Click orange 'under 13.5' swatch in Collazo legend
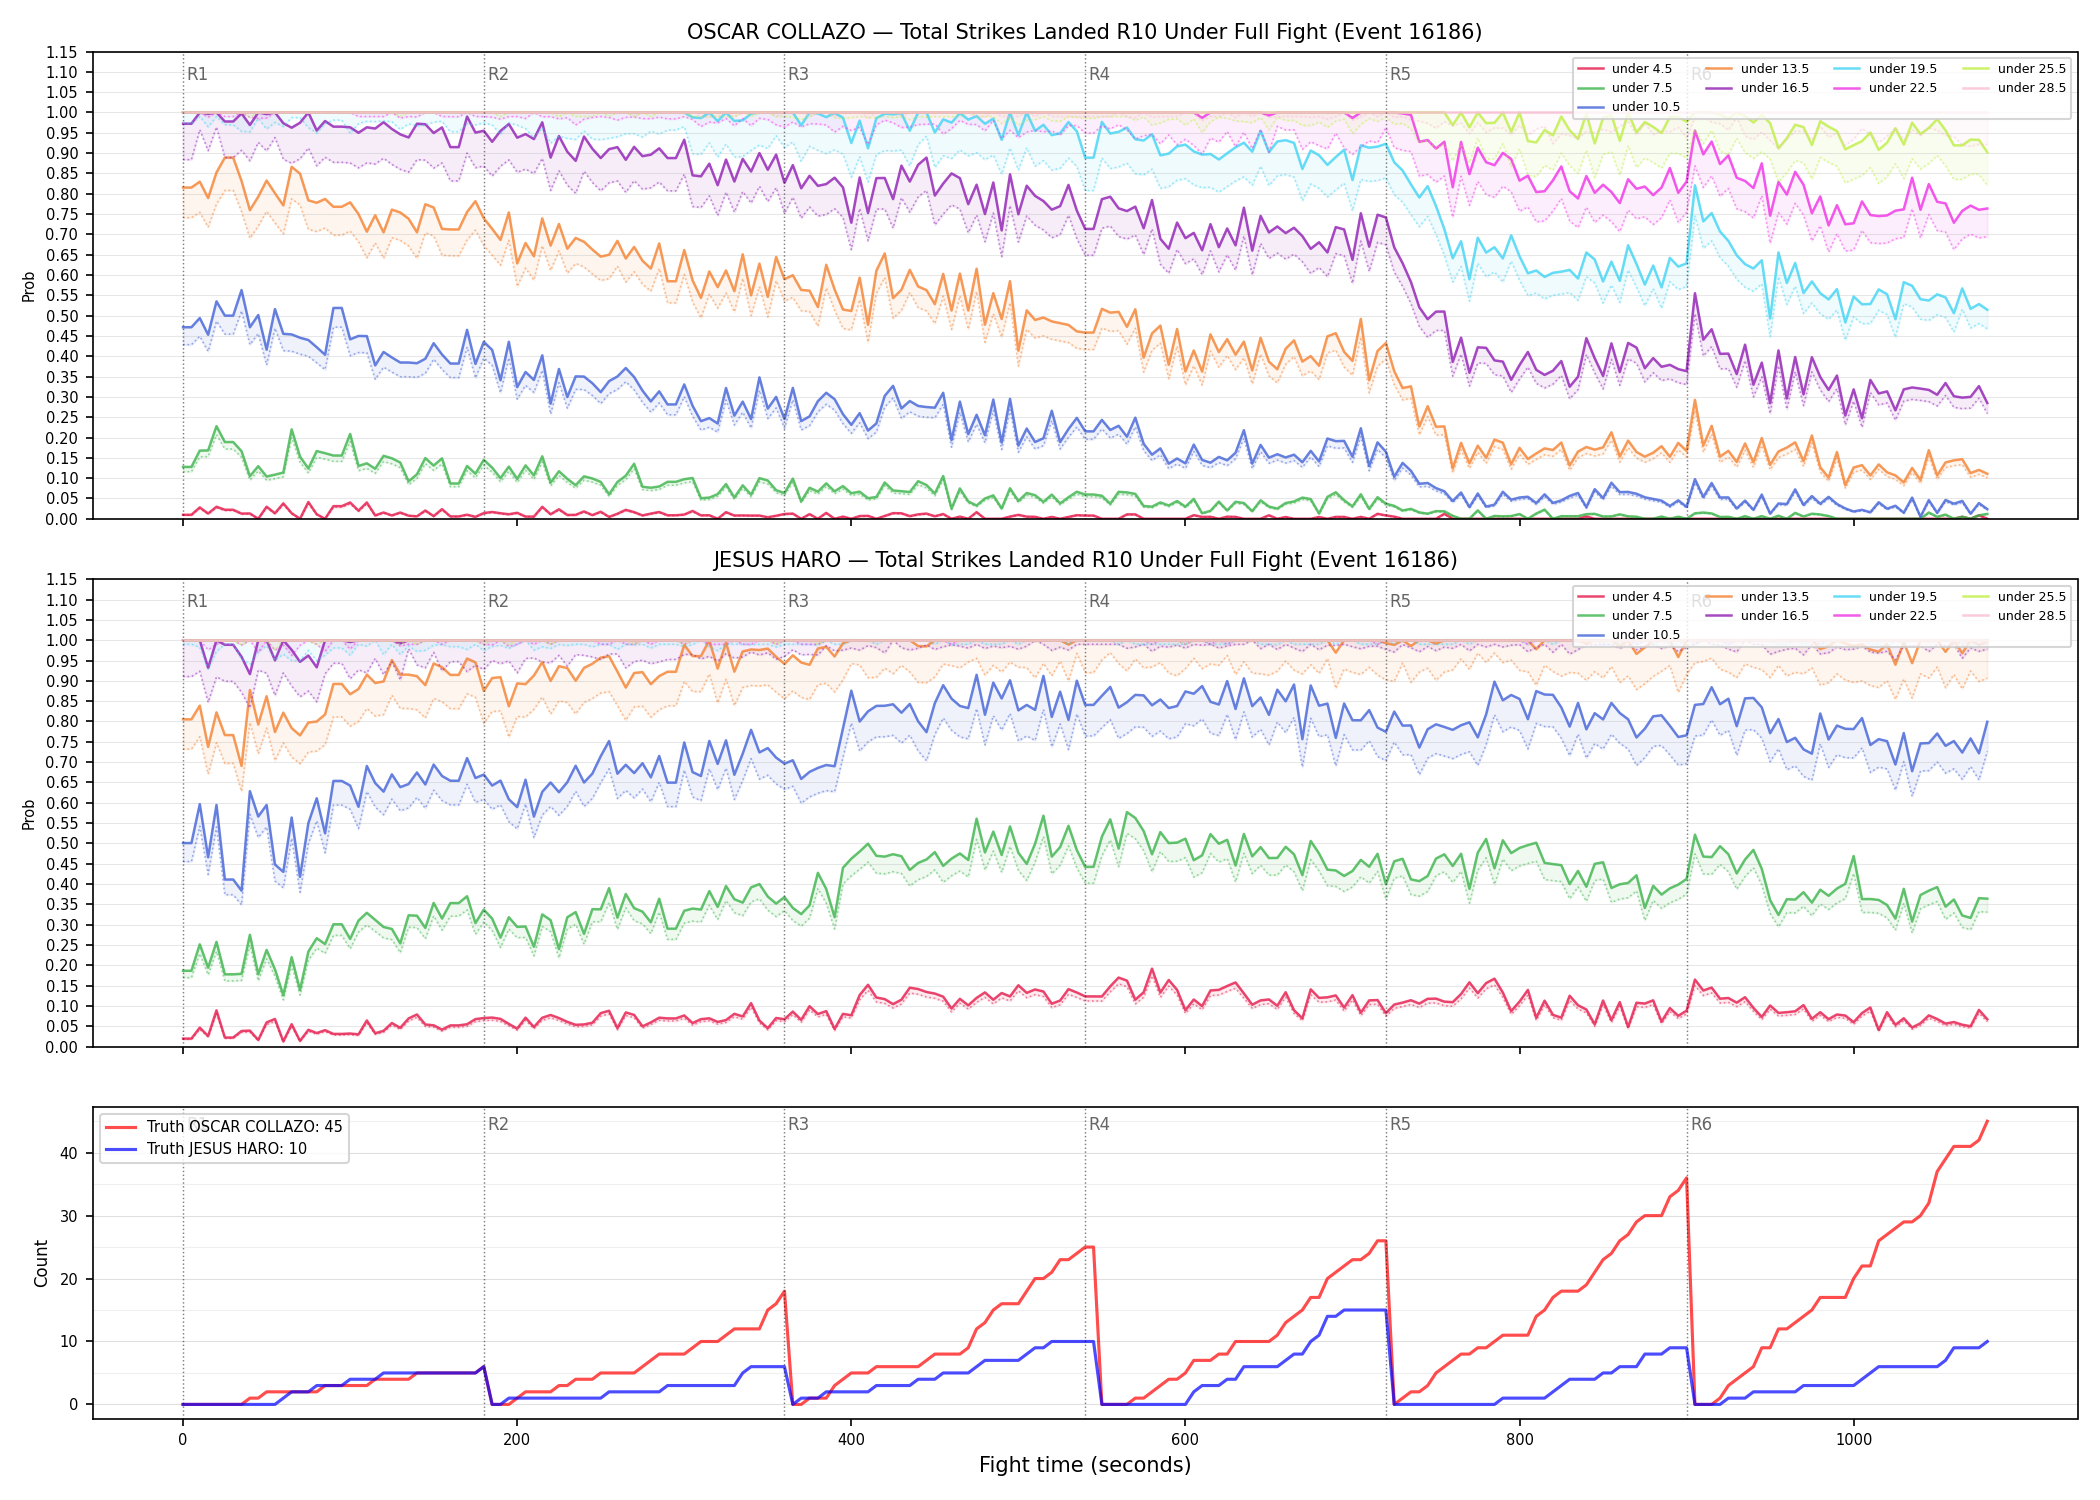This screenshot has height=1500, width=2100. pos(1718,69)
